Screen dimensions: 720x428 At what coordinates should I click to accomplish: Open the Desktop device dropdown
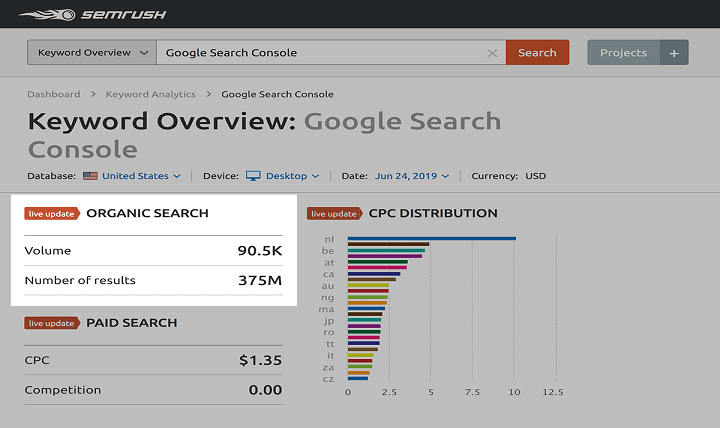pos(292,176)
